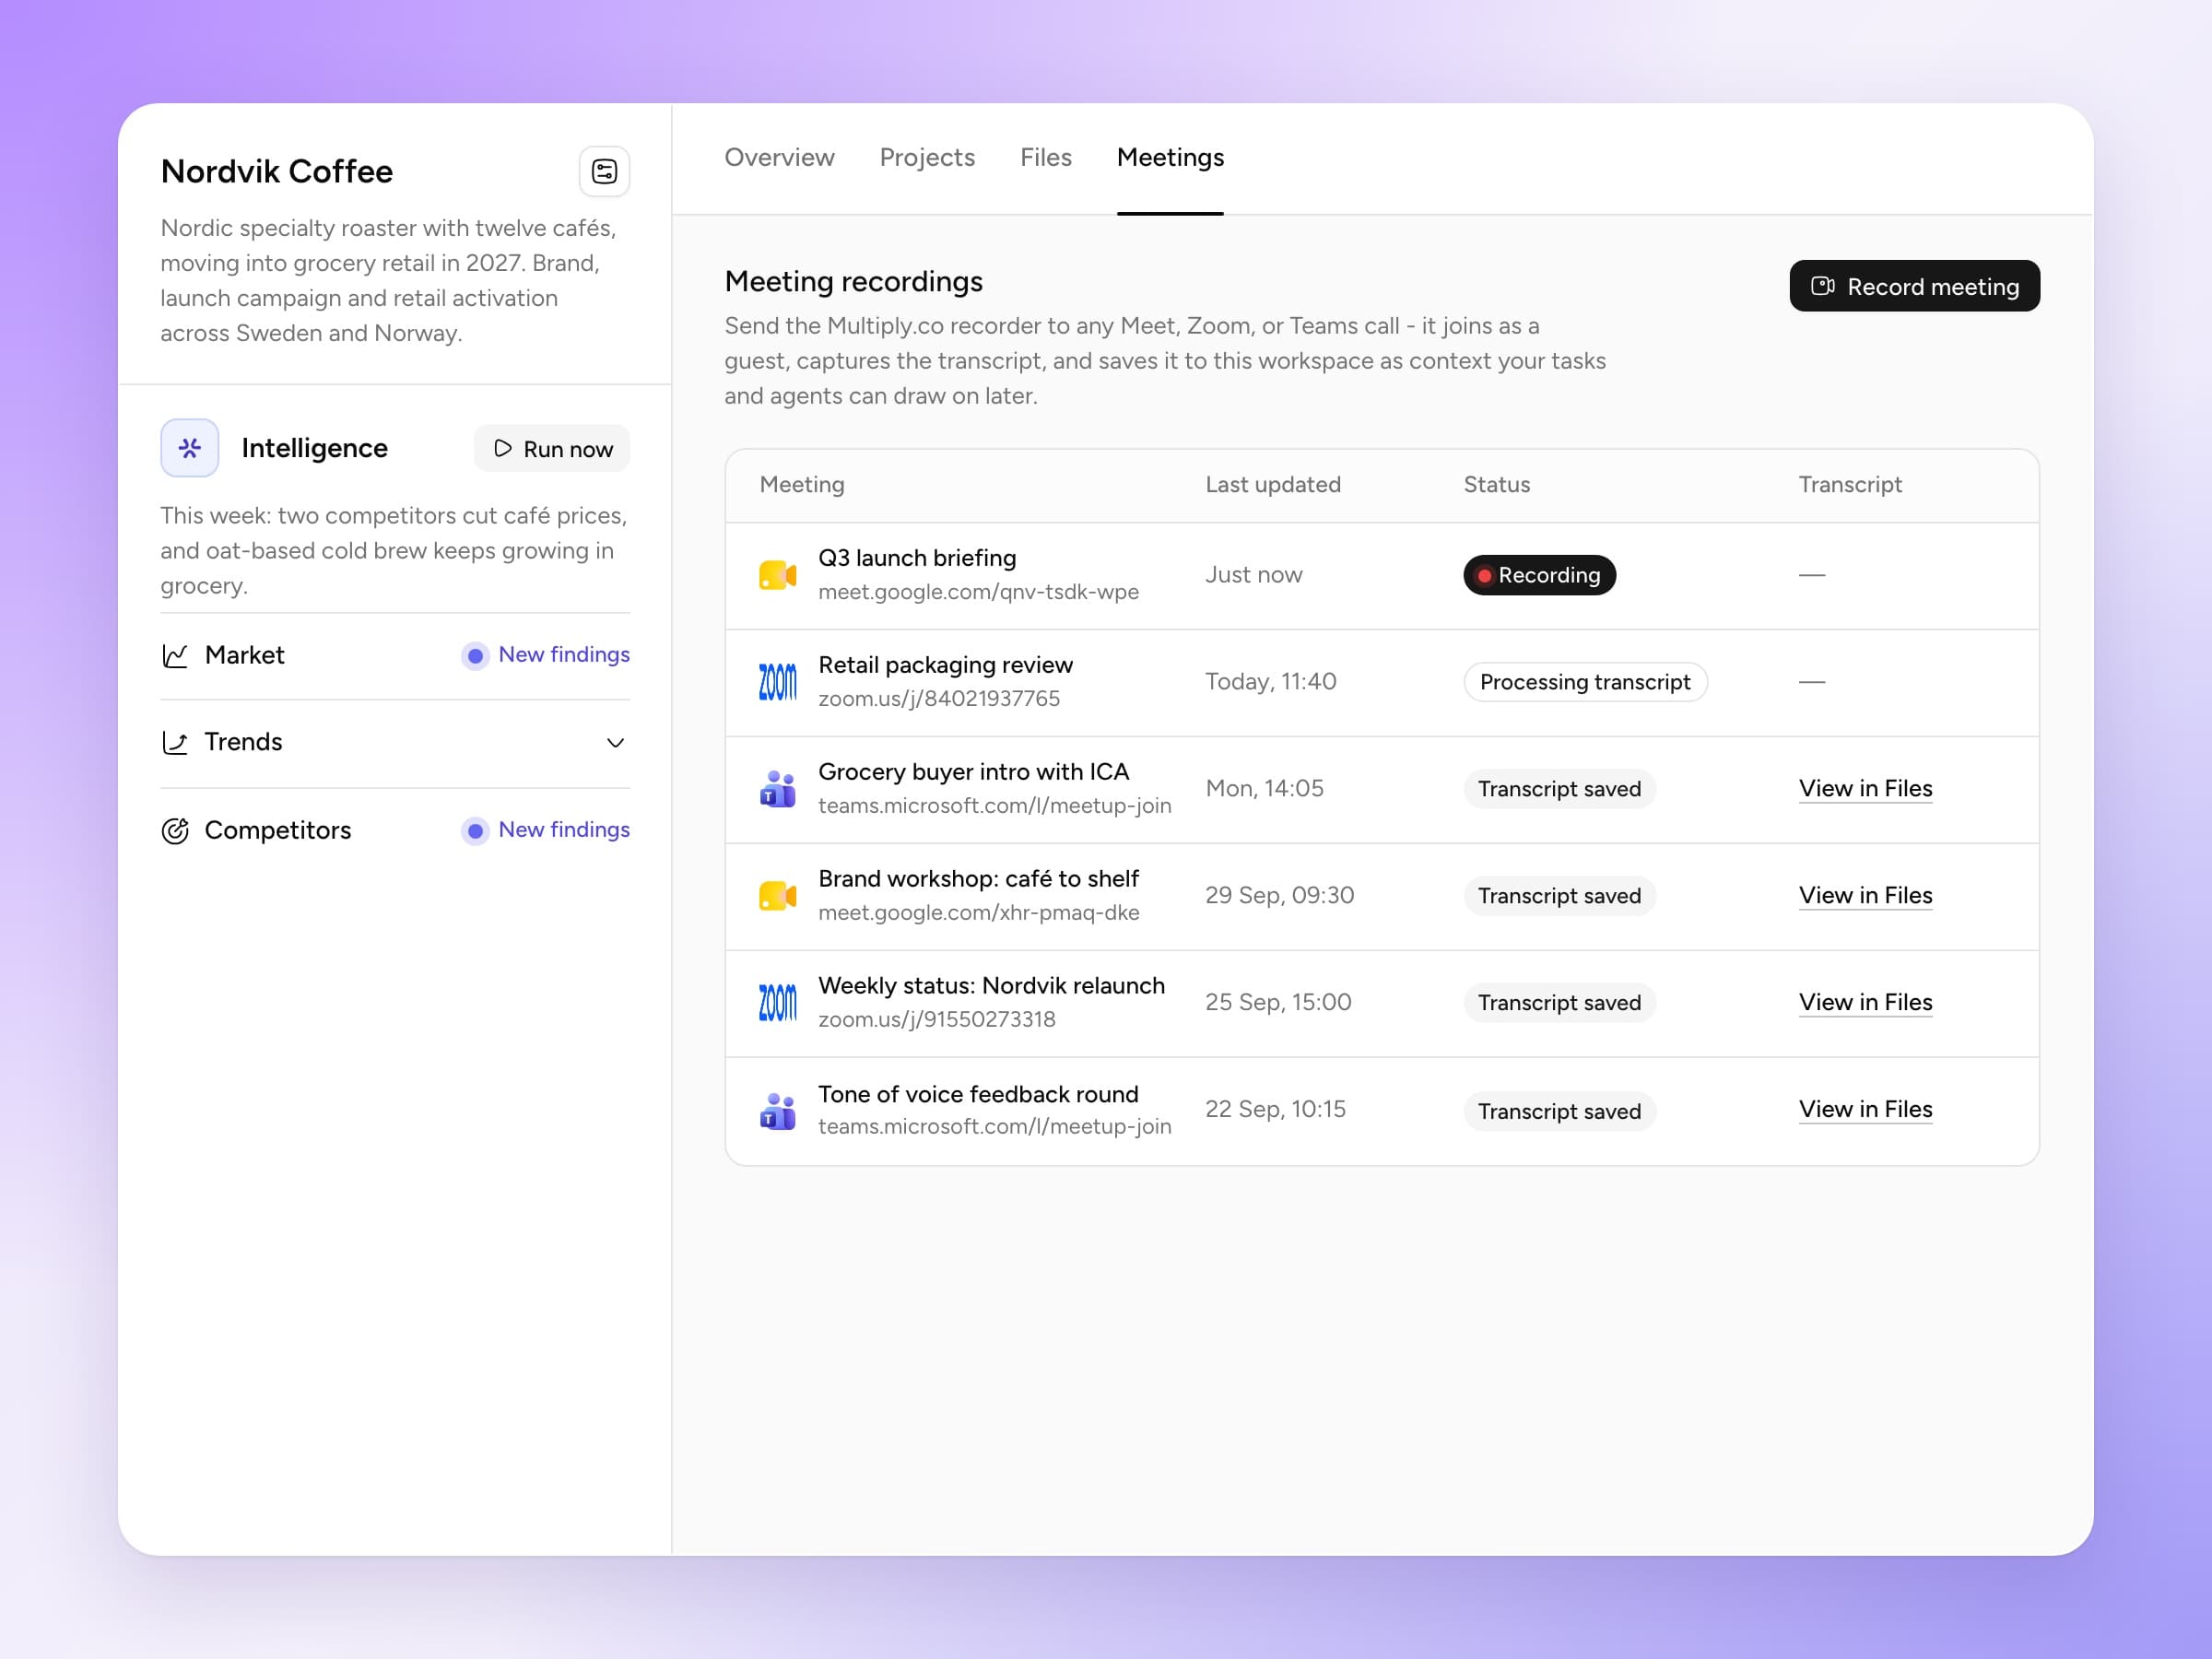Run Intelligence with Run now button
The height and width of the screenshot is (1659, 2212).
pyautogui.click(x=552, y=448)
